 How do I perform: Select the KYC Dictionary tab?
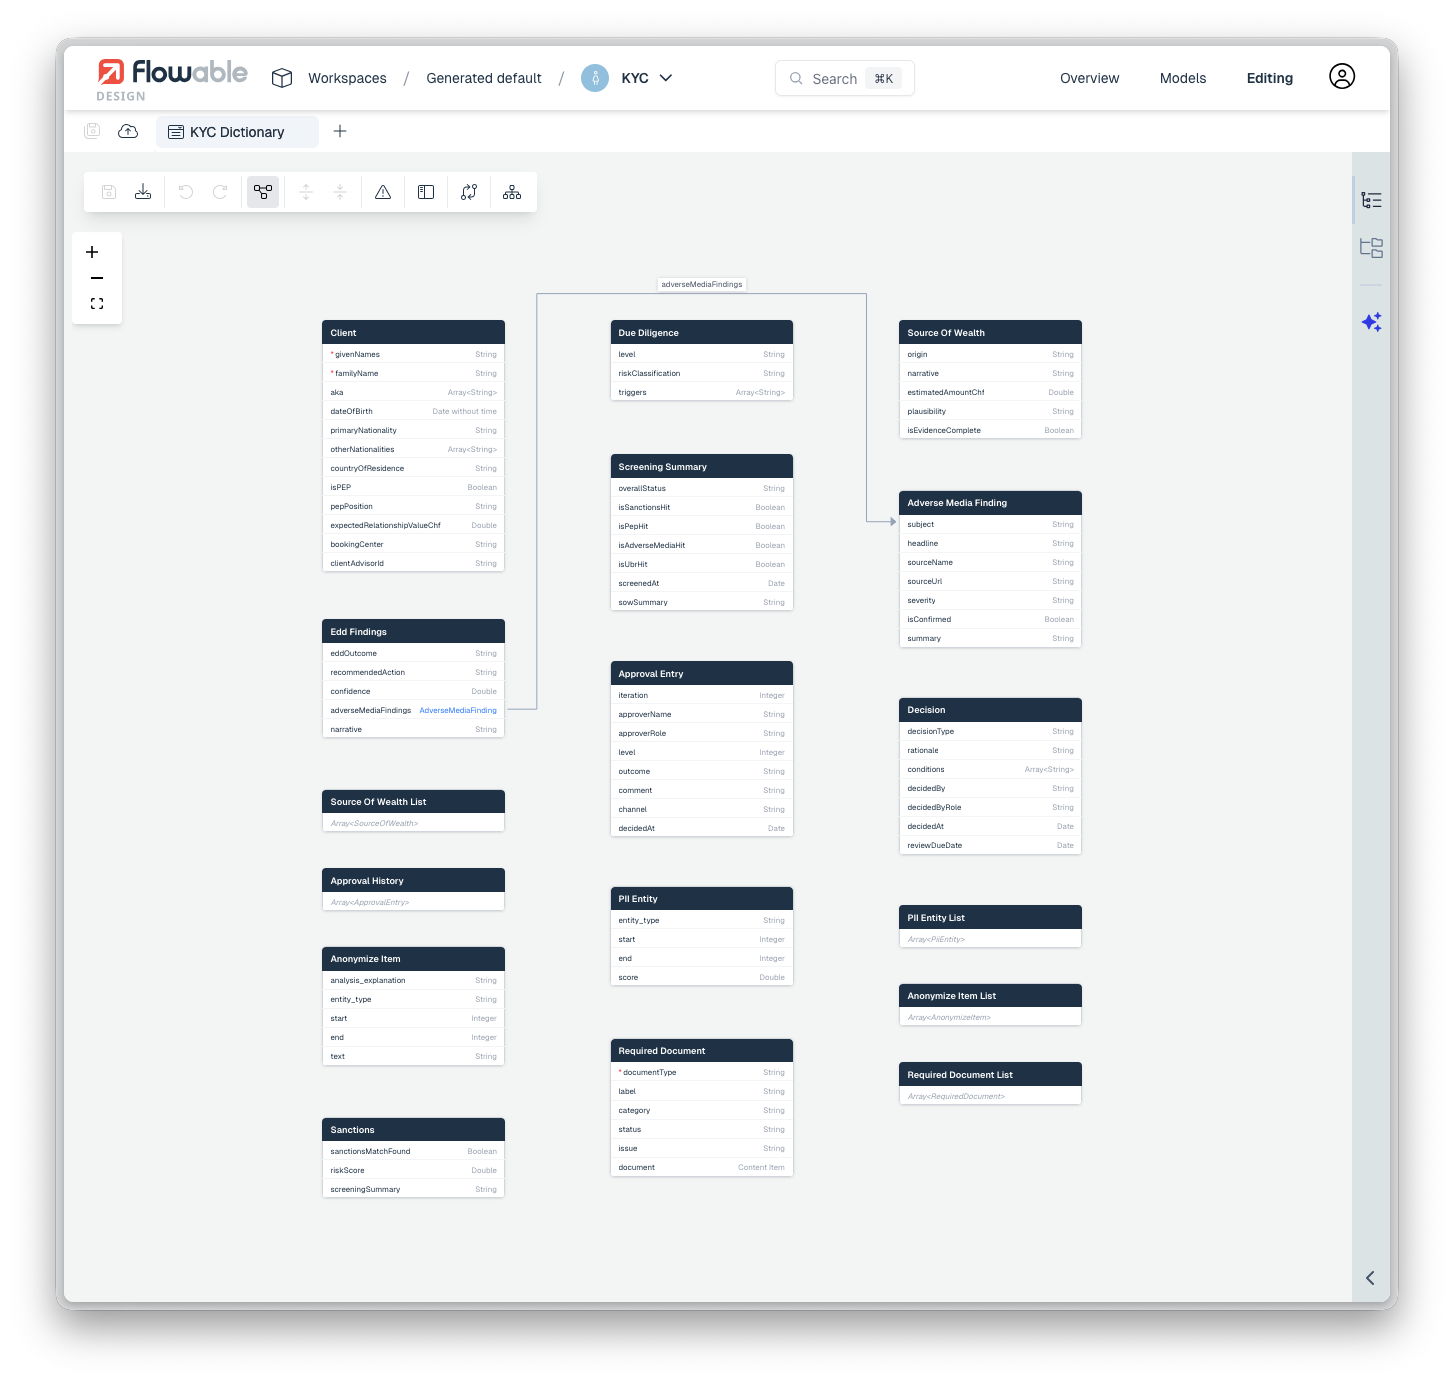pyautogui.click(x=237, y=132)
